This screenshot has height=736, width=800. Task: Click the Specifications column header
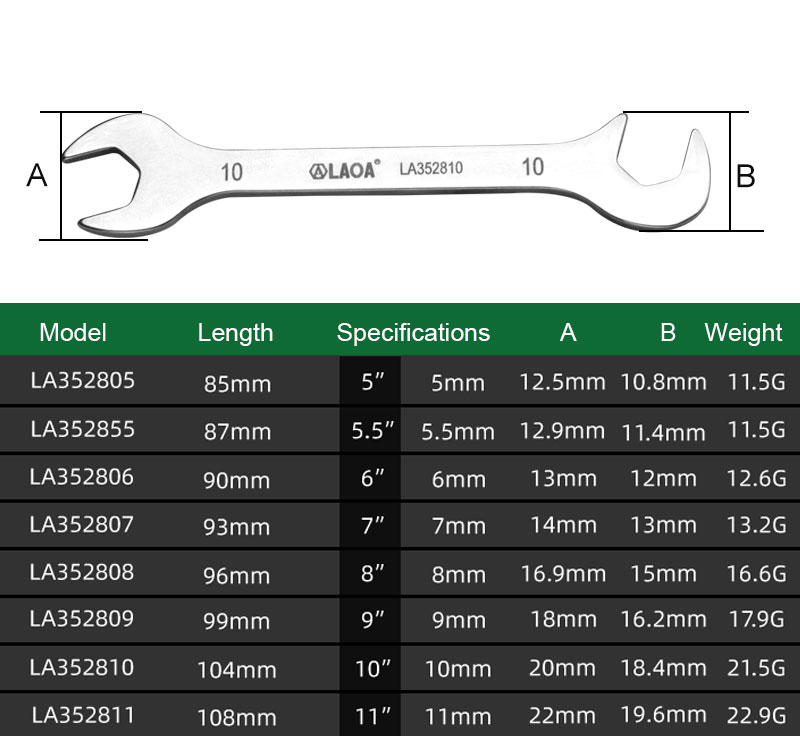tap(413, 333)
